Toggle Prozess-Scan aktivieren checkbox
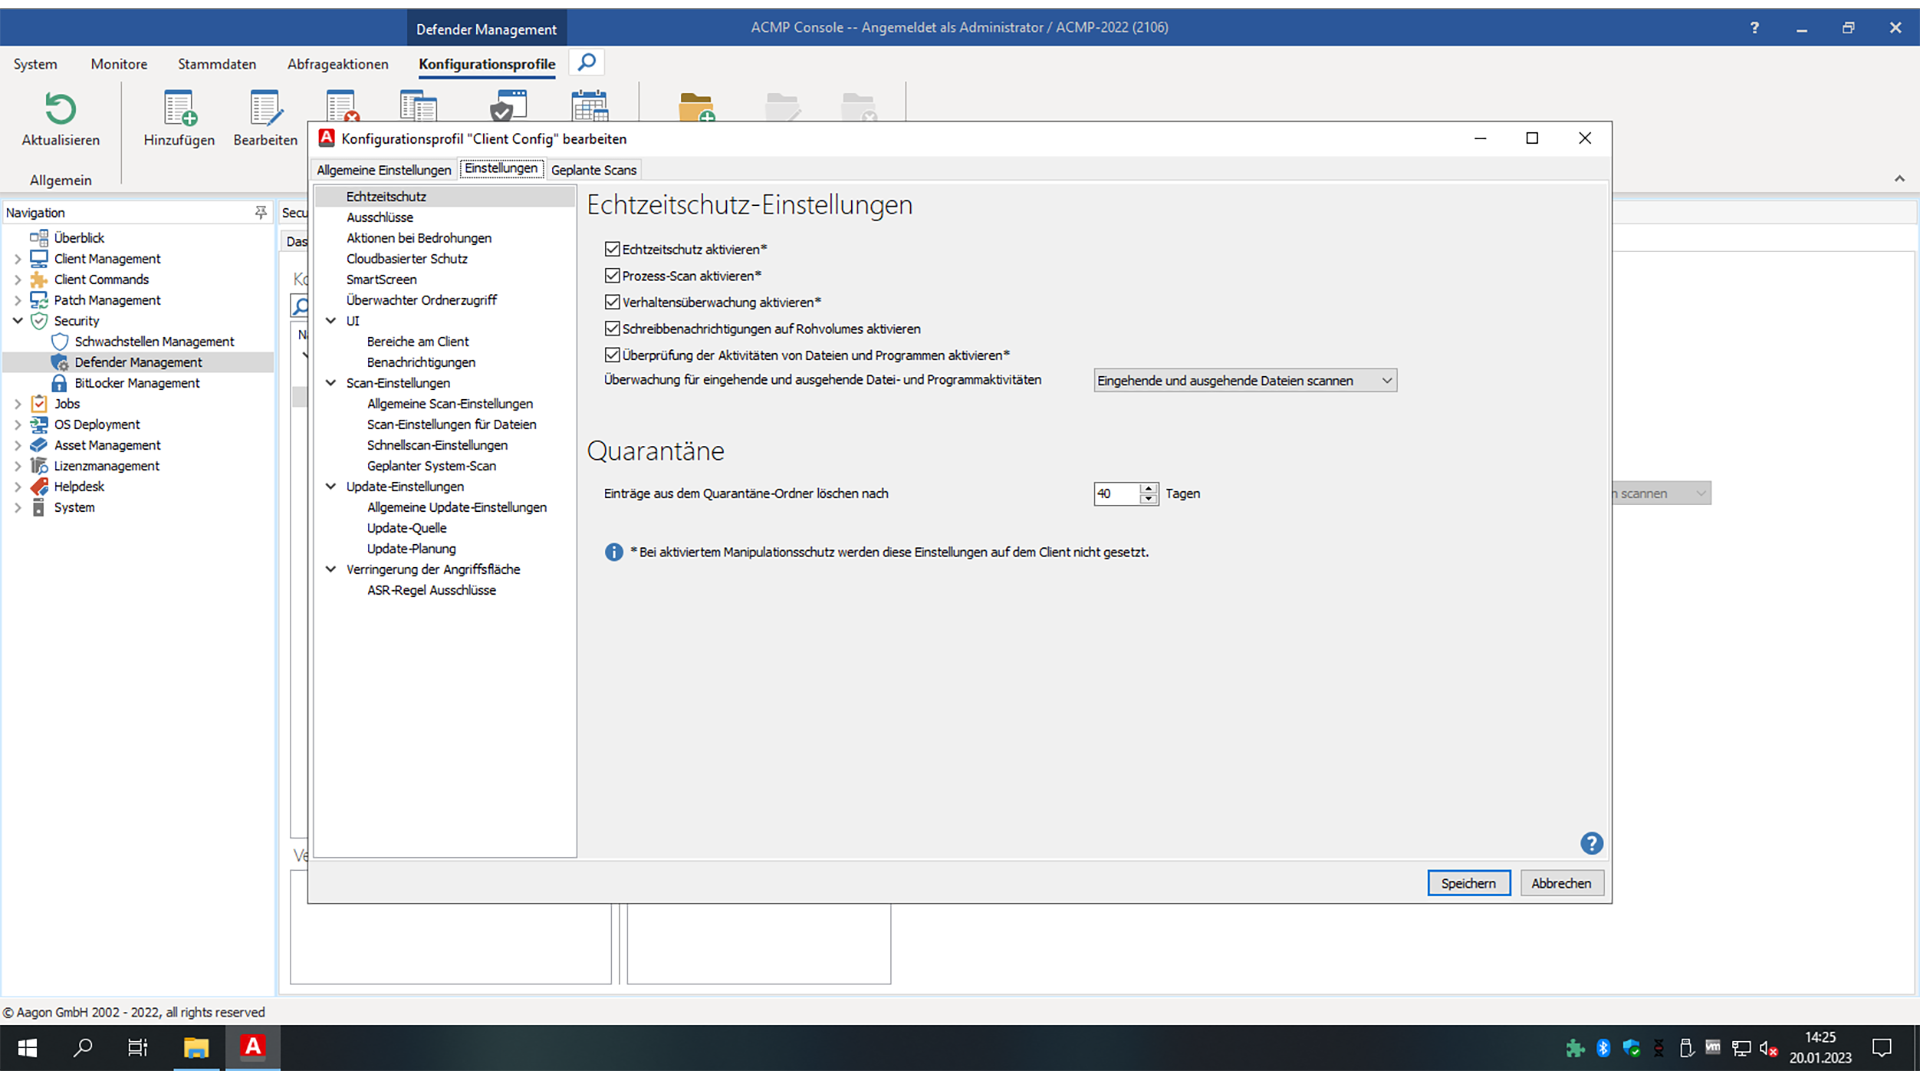 612,276
